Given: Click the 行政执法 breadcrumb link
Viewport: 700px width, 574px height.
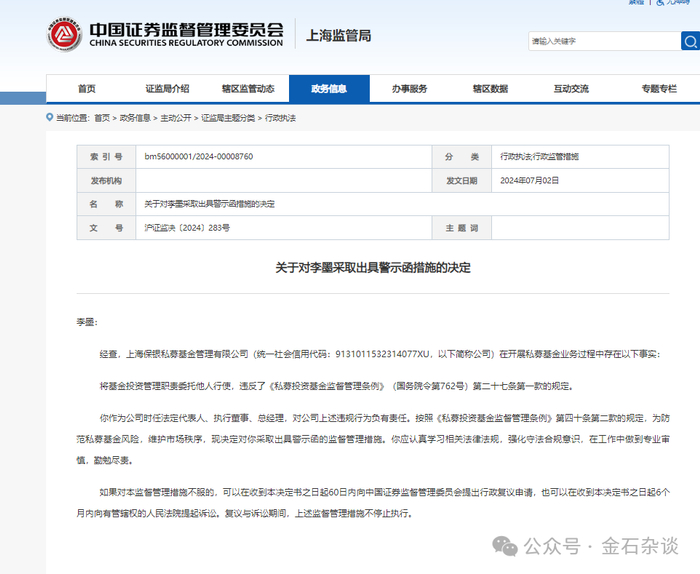Looking at the screenshot, I should point(280,118).
